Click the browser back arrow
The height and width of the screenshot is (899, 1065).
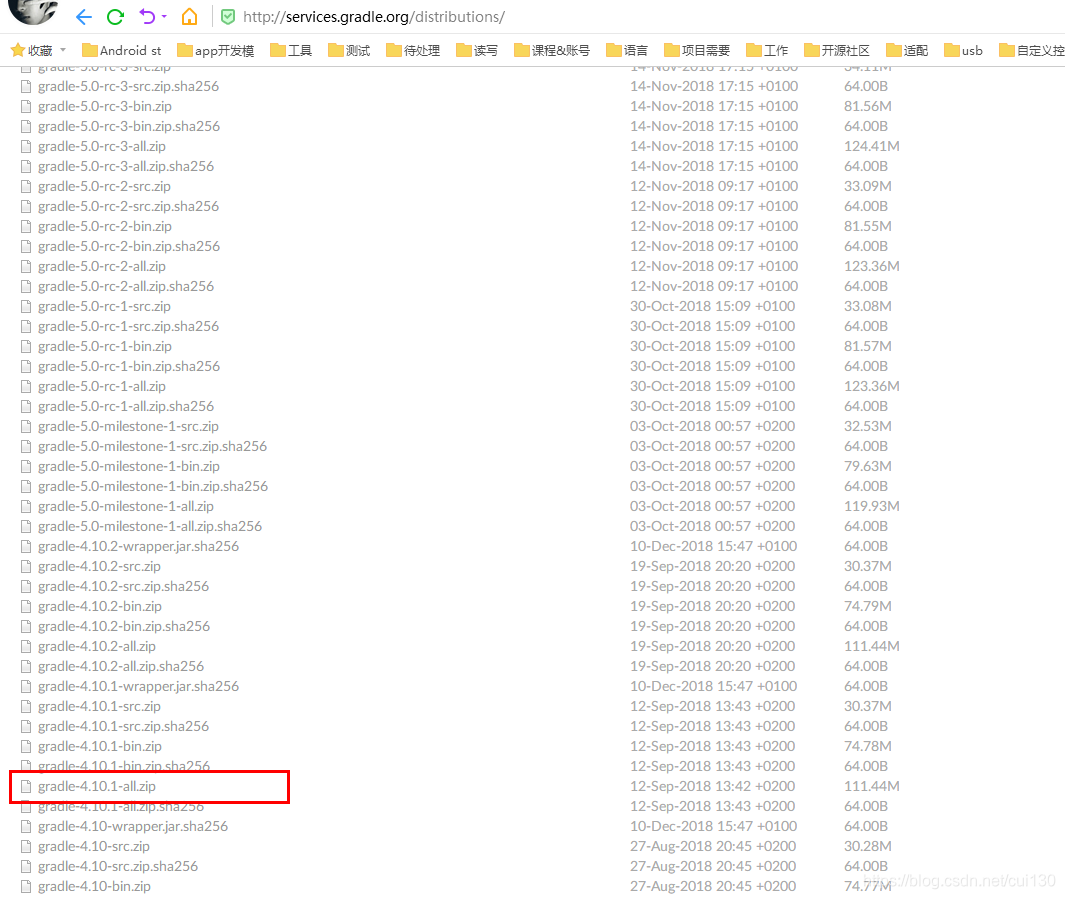tap(84, 16)
